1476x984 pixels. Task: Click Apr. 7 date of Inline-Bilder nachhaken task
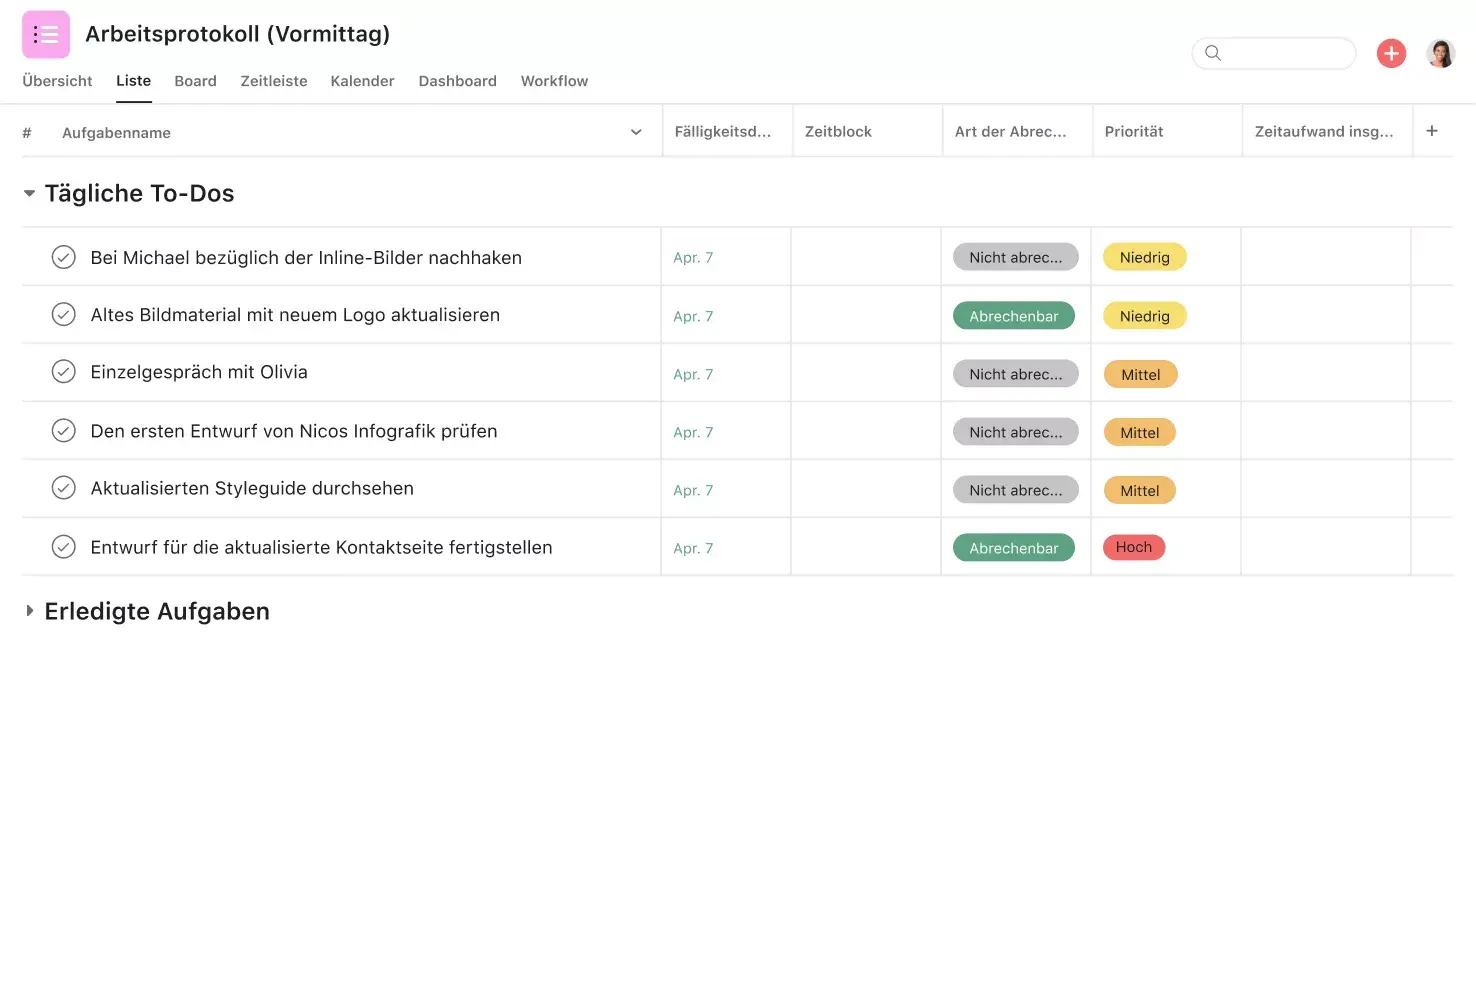coord(693,257)
